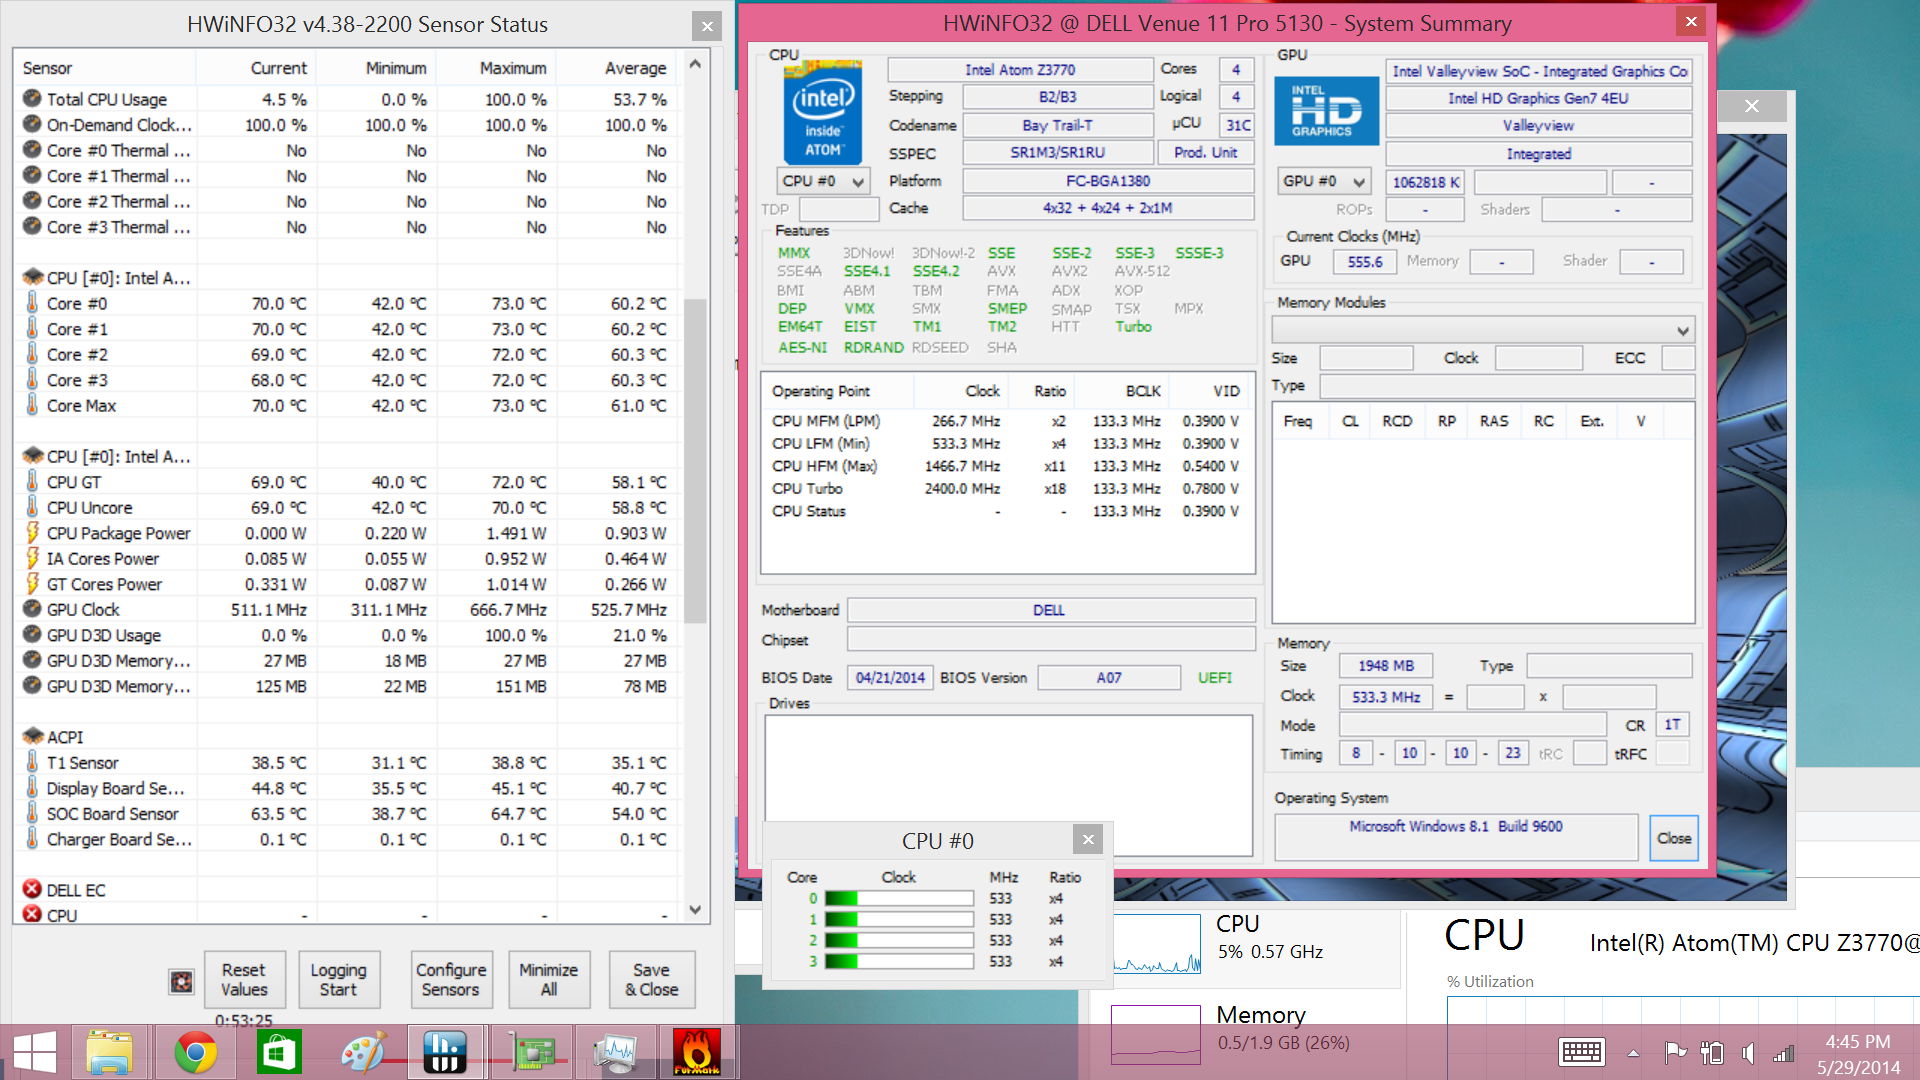Switch to the HWiNFO taskbar icon
This screenshot has height=1080, width=1920.
pos(445,1052)
